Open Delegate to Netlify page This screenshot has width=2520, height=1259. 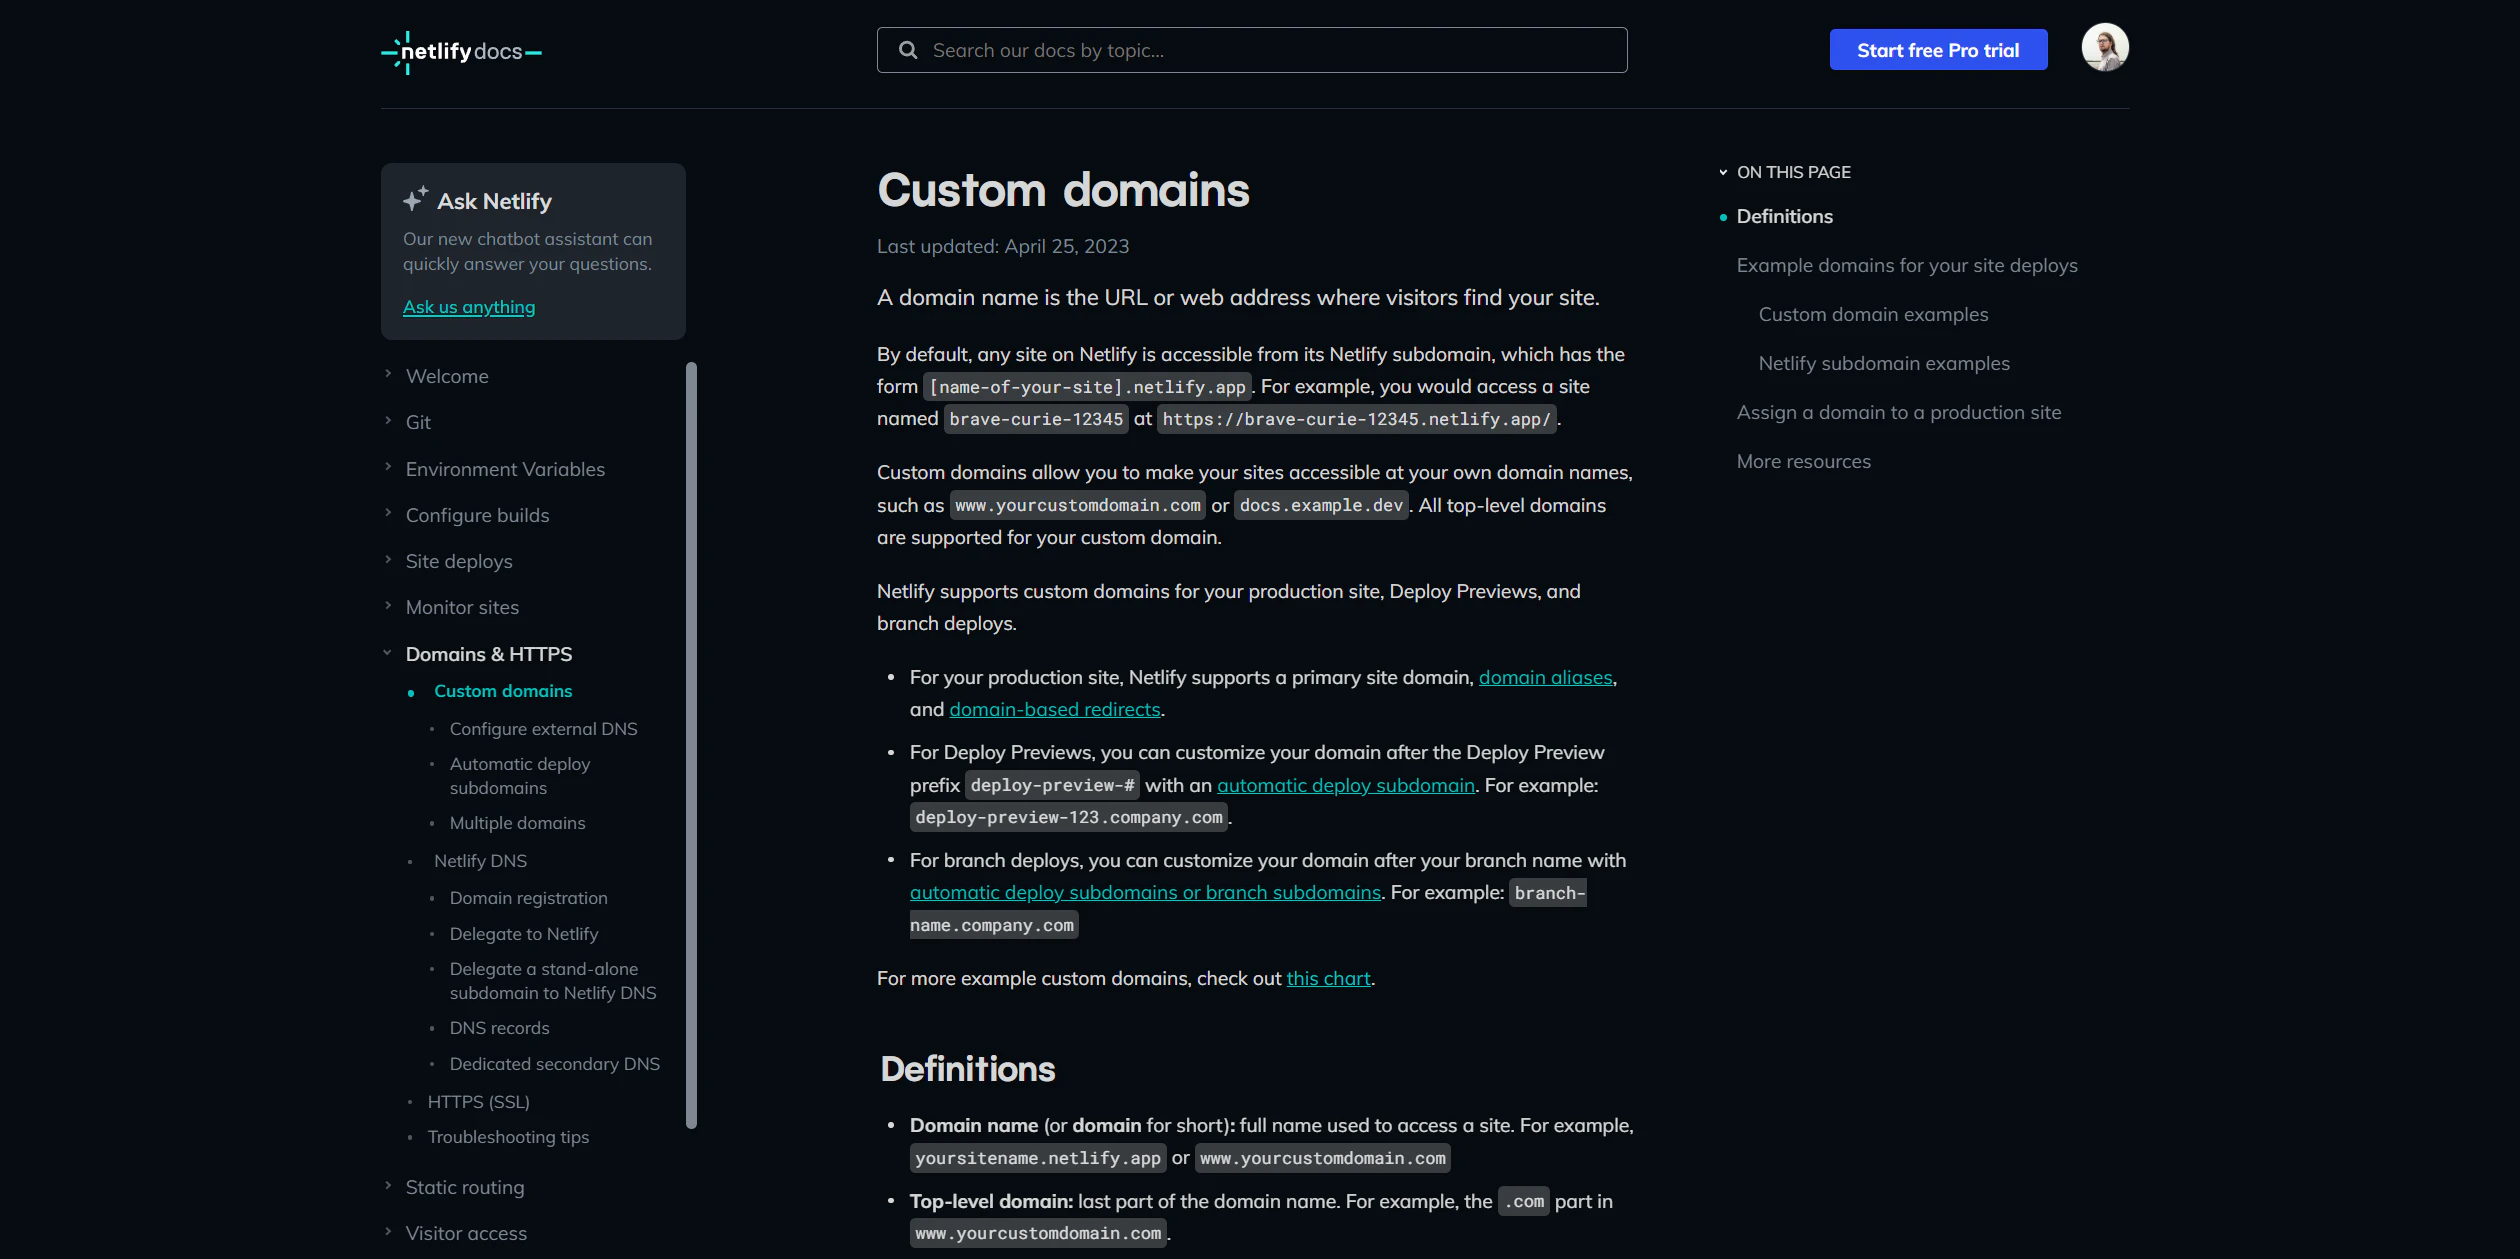tap(524, 934)
